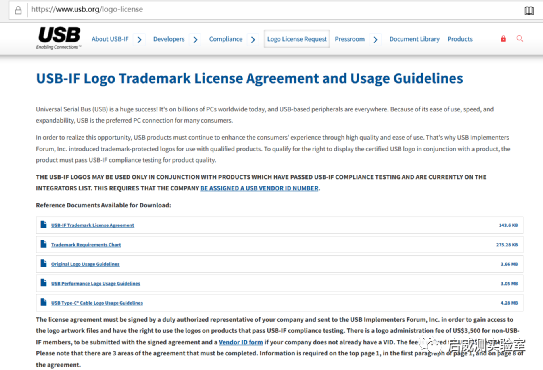Screen dimensions: 543x370
Task: Expand the Pressroom submenu chevron
Action: (x=375, y=39)
